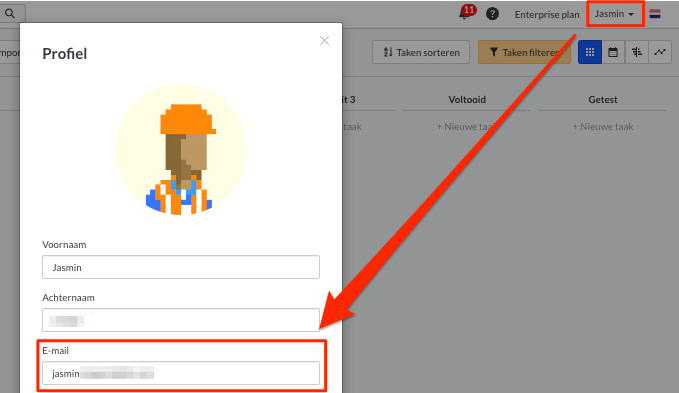Add new task under Getest column

[603, 127]
